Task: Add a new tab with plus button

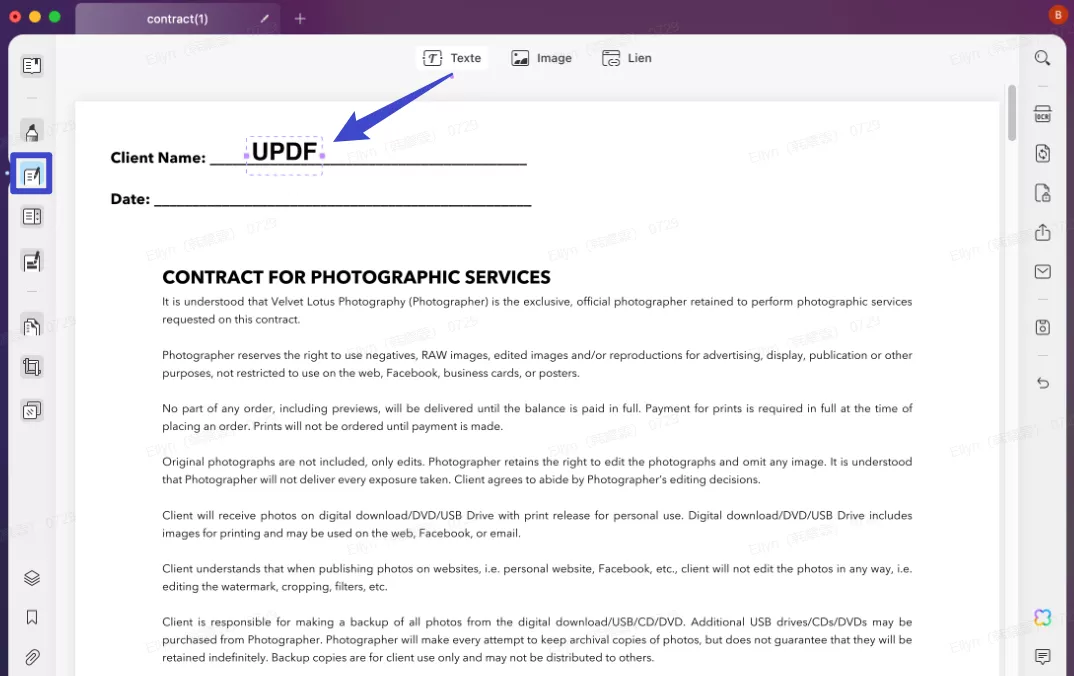Action: click(300, 18)
